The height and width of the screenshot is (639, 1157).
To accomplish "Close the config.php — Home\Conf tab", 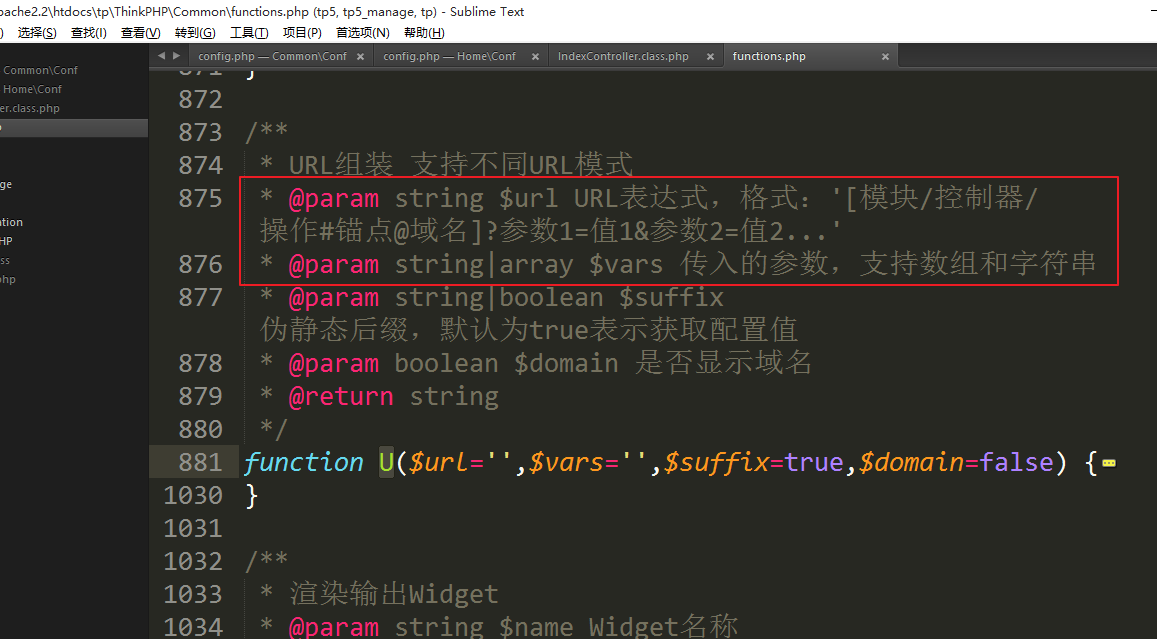I will 535,57.
